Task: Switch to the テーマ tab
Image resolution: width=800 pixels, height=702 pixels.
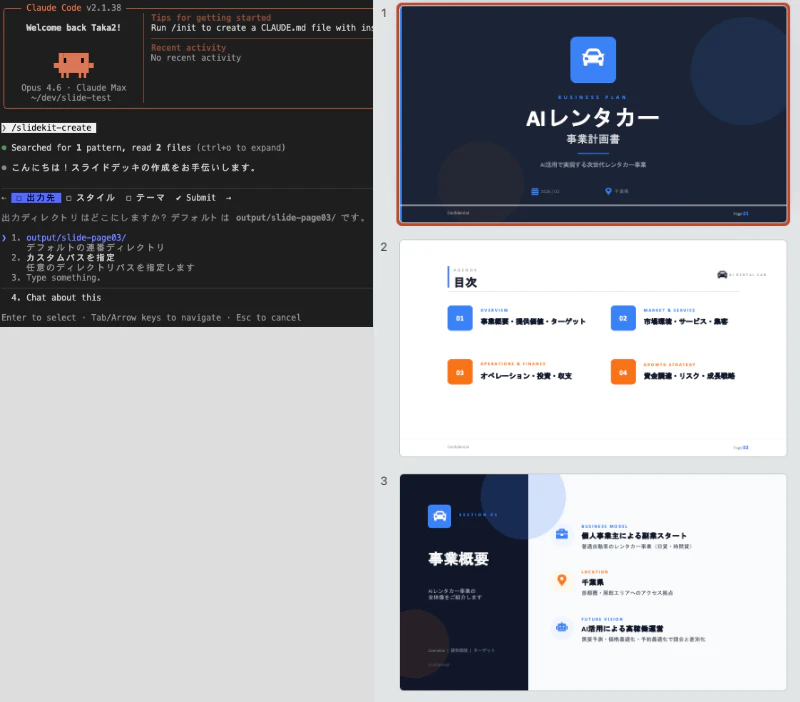Action: click(145, 198)
